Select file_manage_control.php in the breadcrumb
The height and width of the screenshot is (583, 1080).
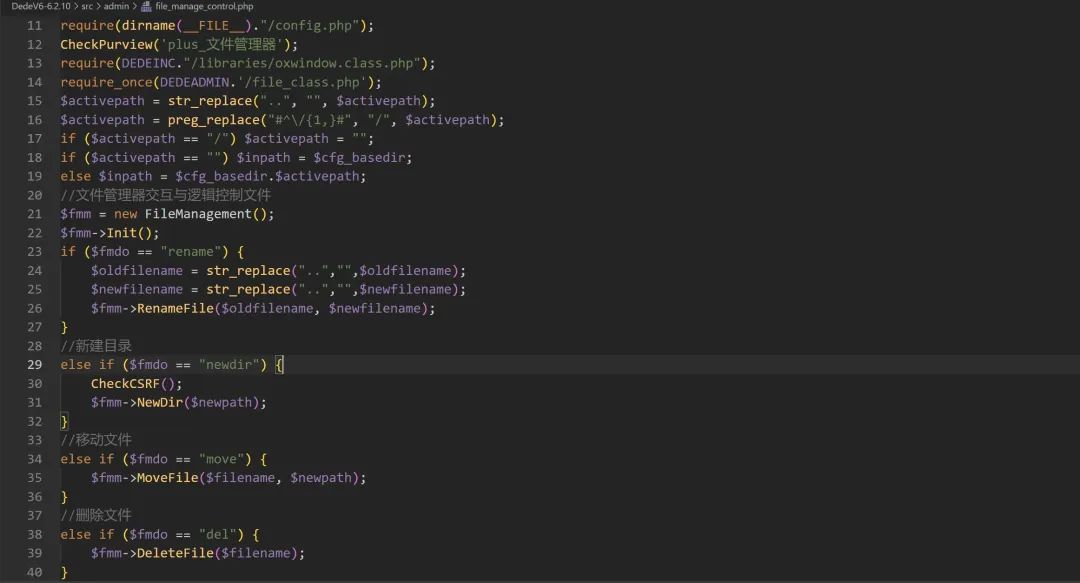(x=204, y=6)
